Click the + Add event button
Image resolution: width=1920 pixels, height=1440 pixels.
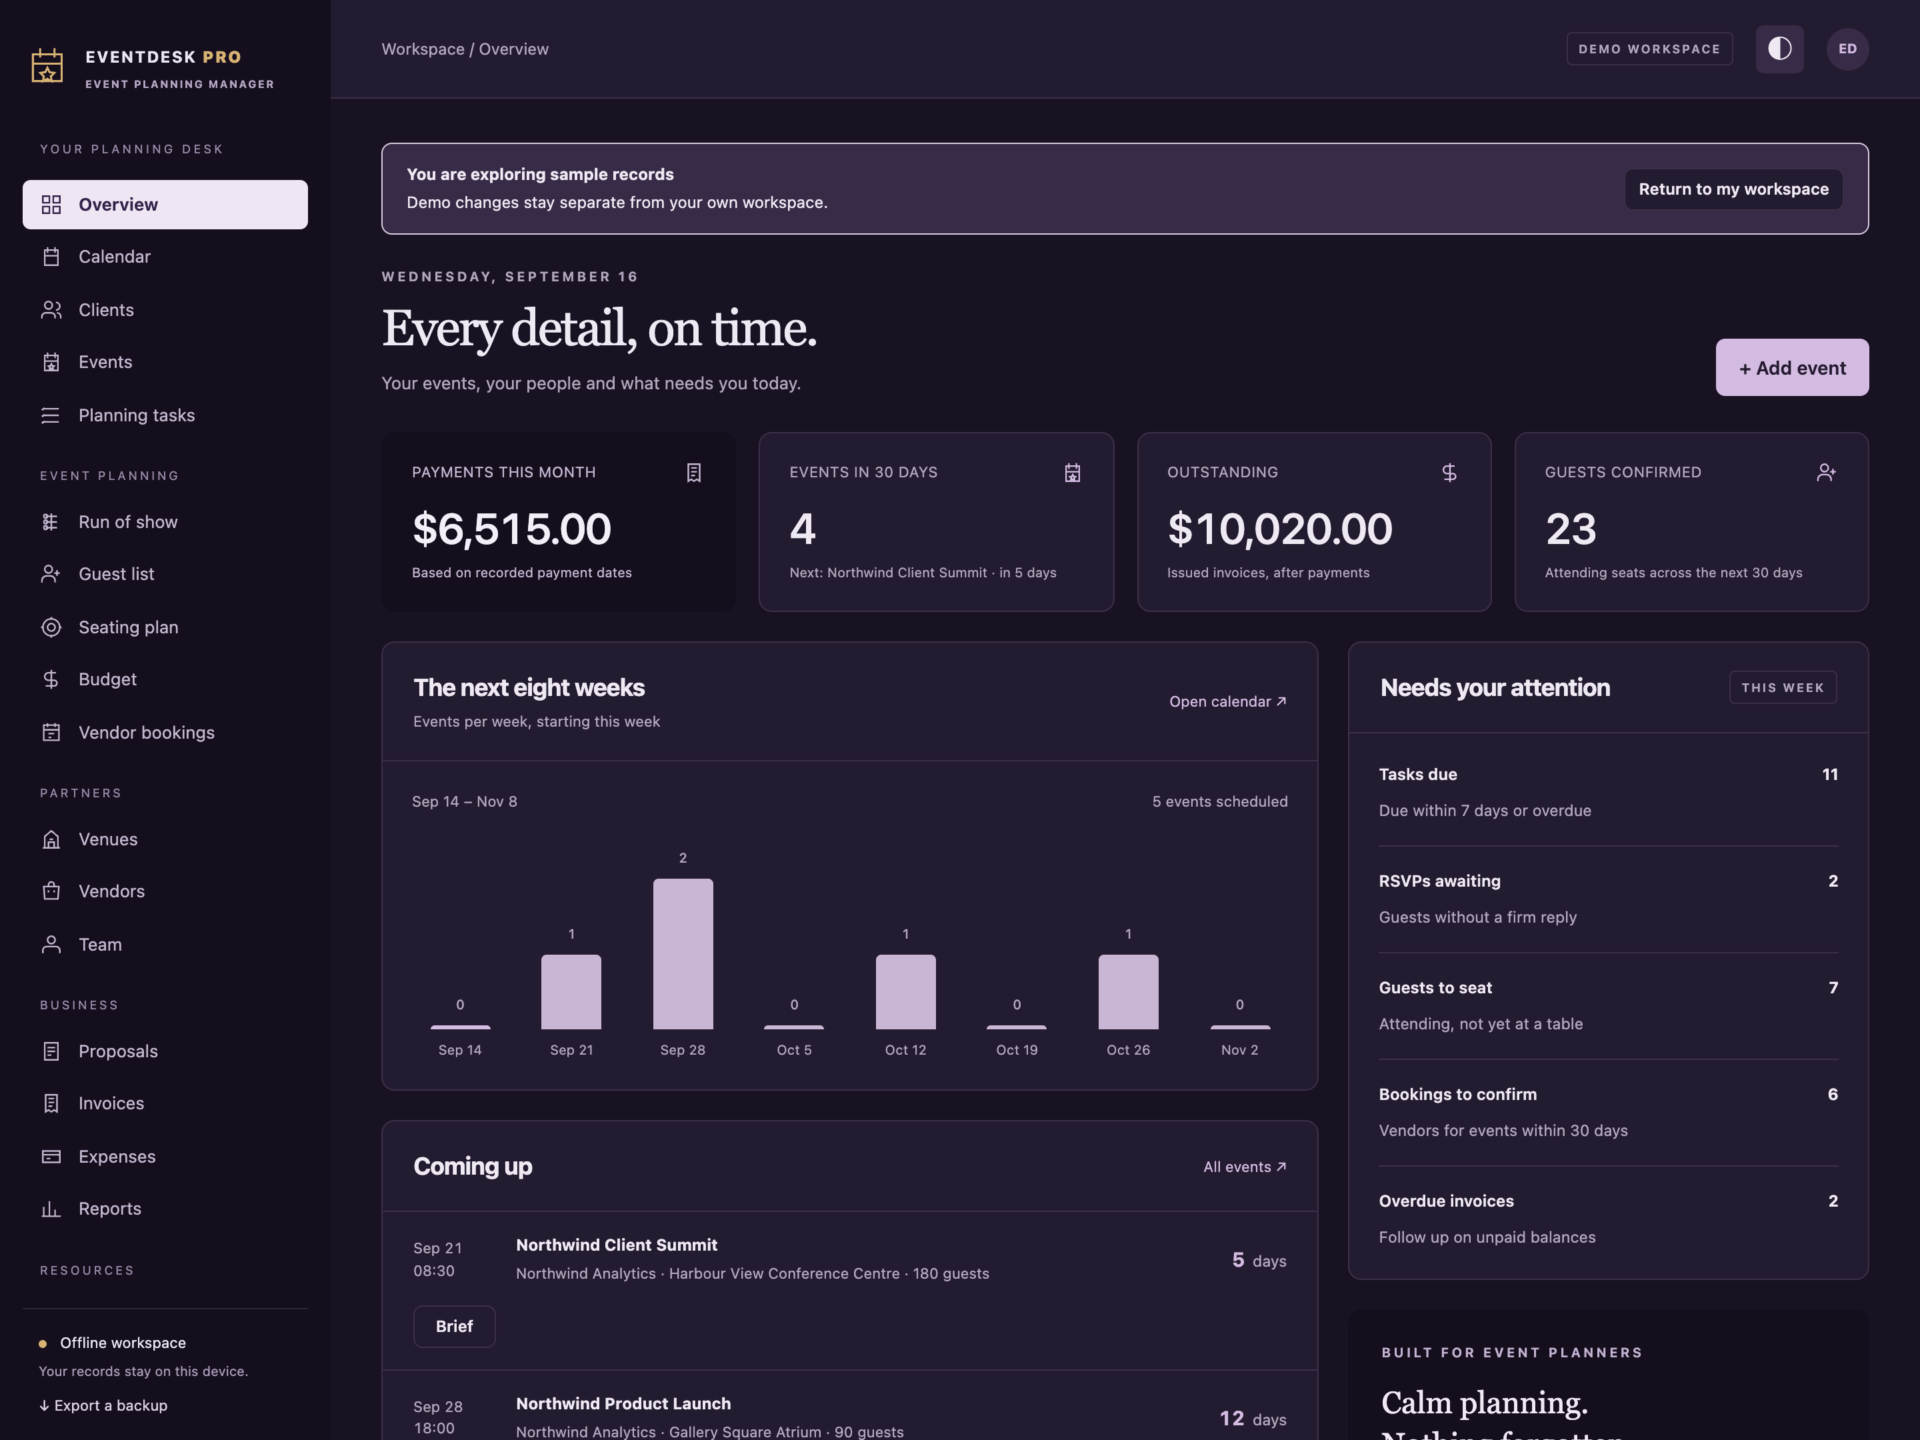coord(1792,367)
